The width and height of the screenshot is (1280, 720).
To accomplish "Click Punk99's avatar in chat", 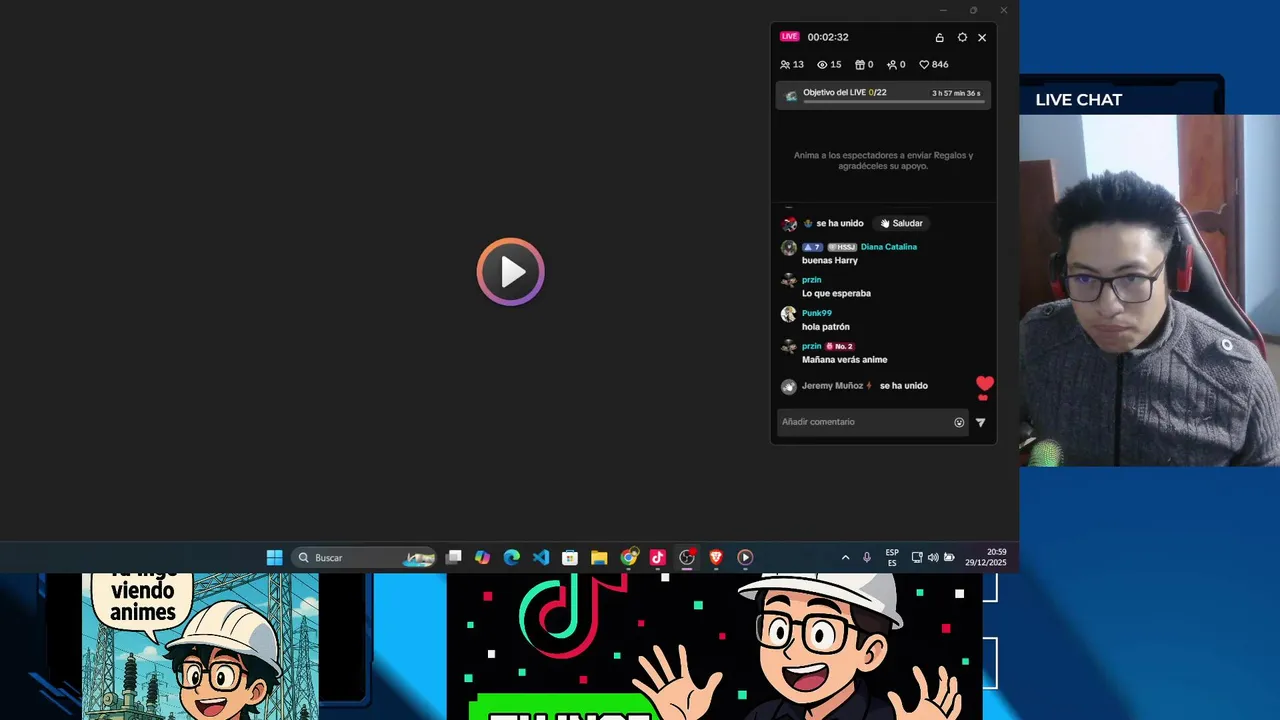I will tap(789, 314).
